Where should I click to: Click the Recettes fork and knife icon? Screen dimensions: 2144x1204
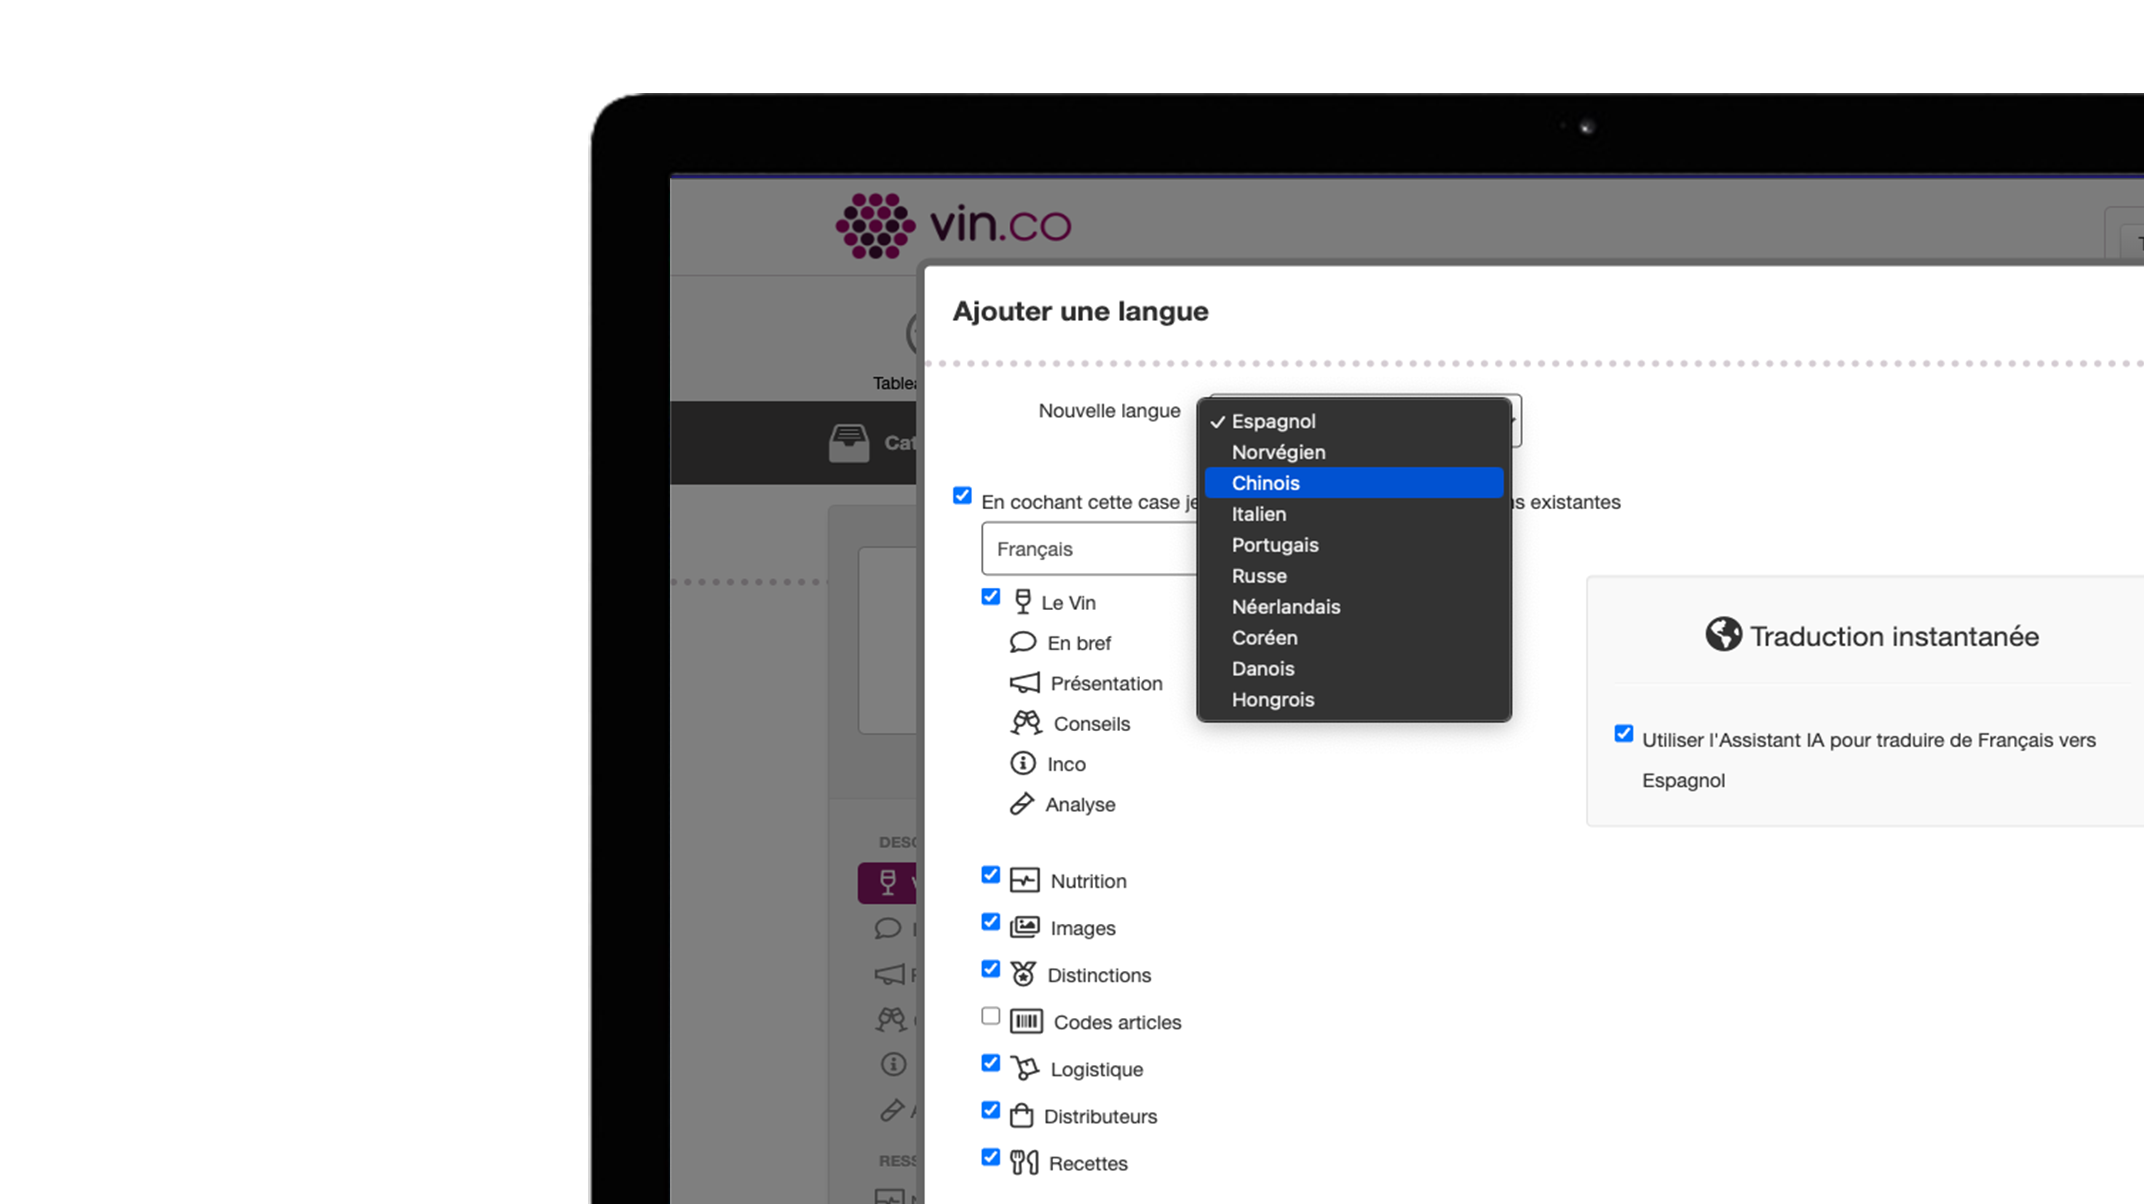(1023, 1162)
